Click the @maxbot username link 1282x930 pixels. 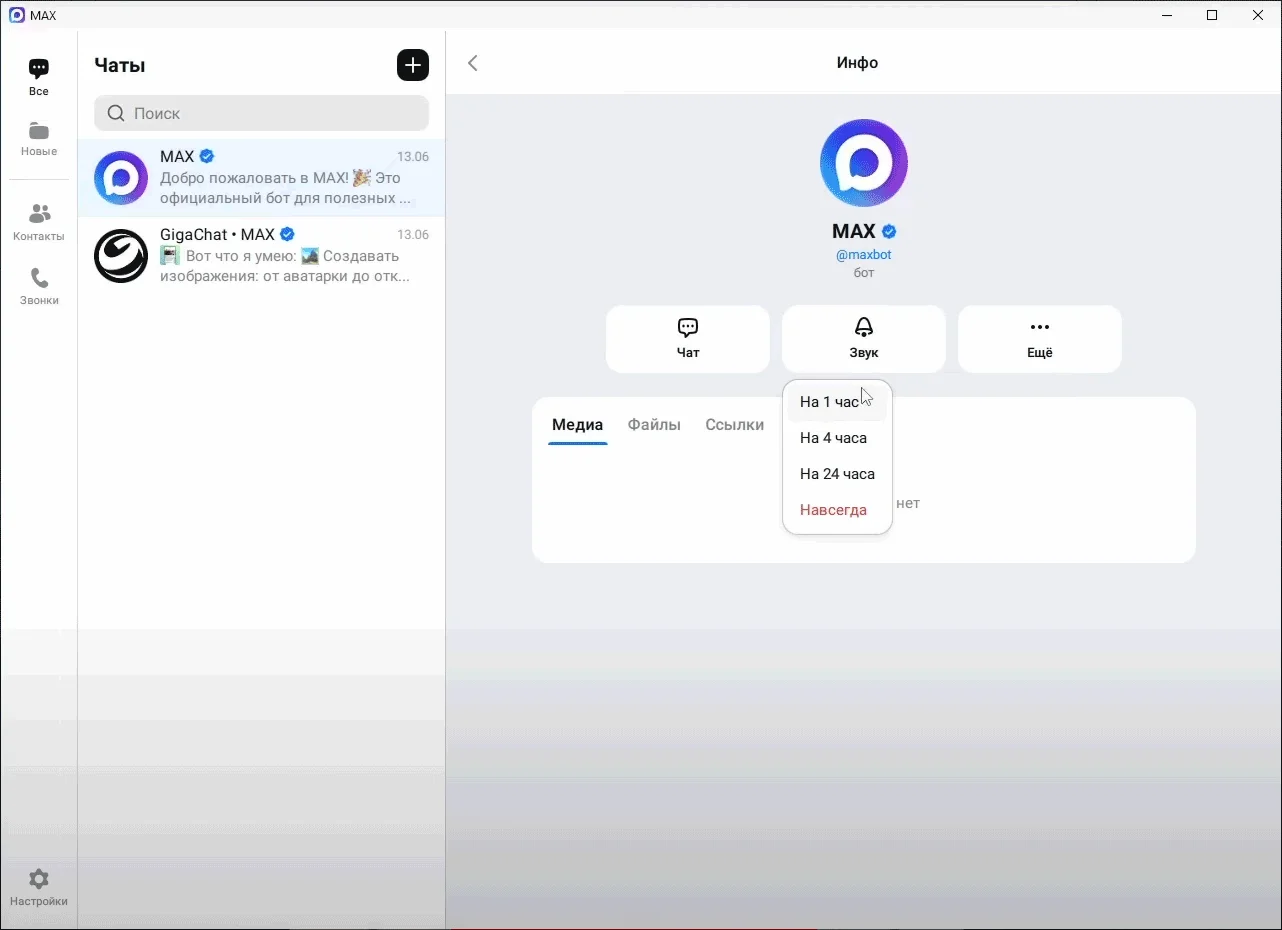(x=863, y=255)
